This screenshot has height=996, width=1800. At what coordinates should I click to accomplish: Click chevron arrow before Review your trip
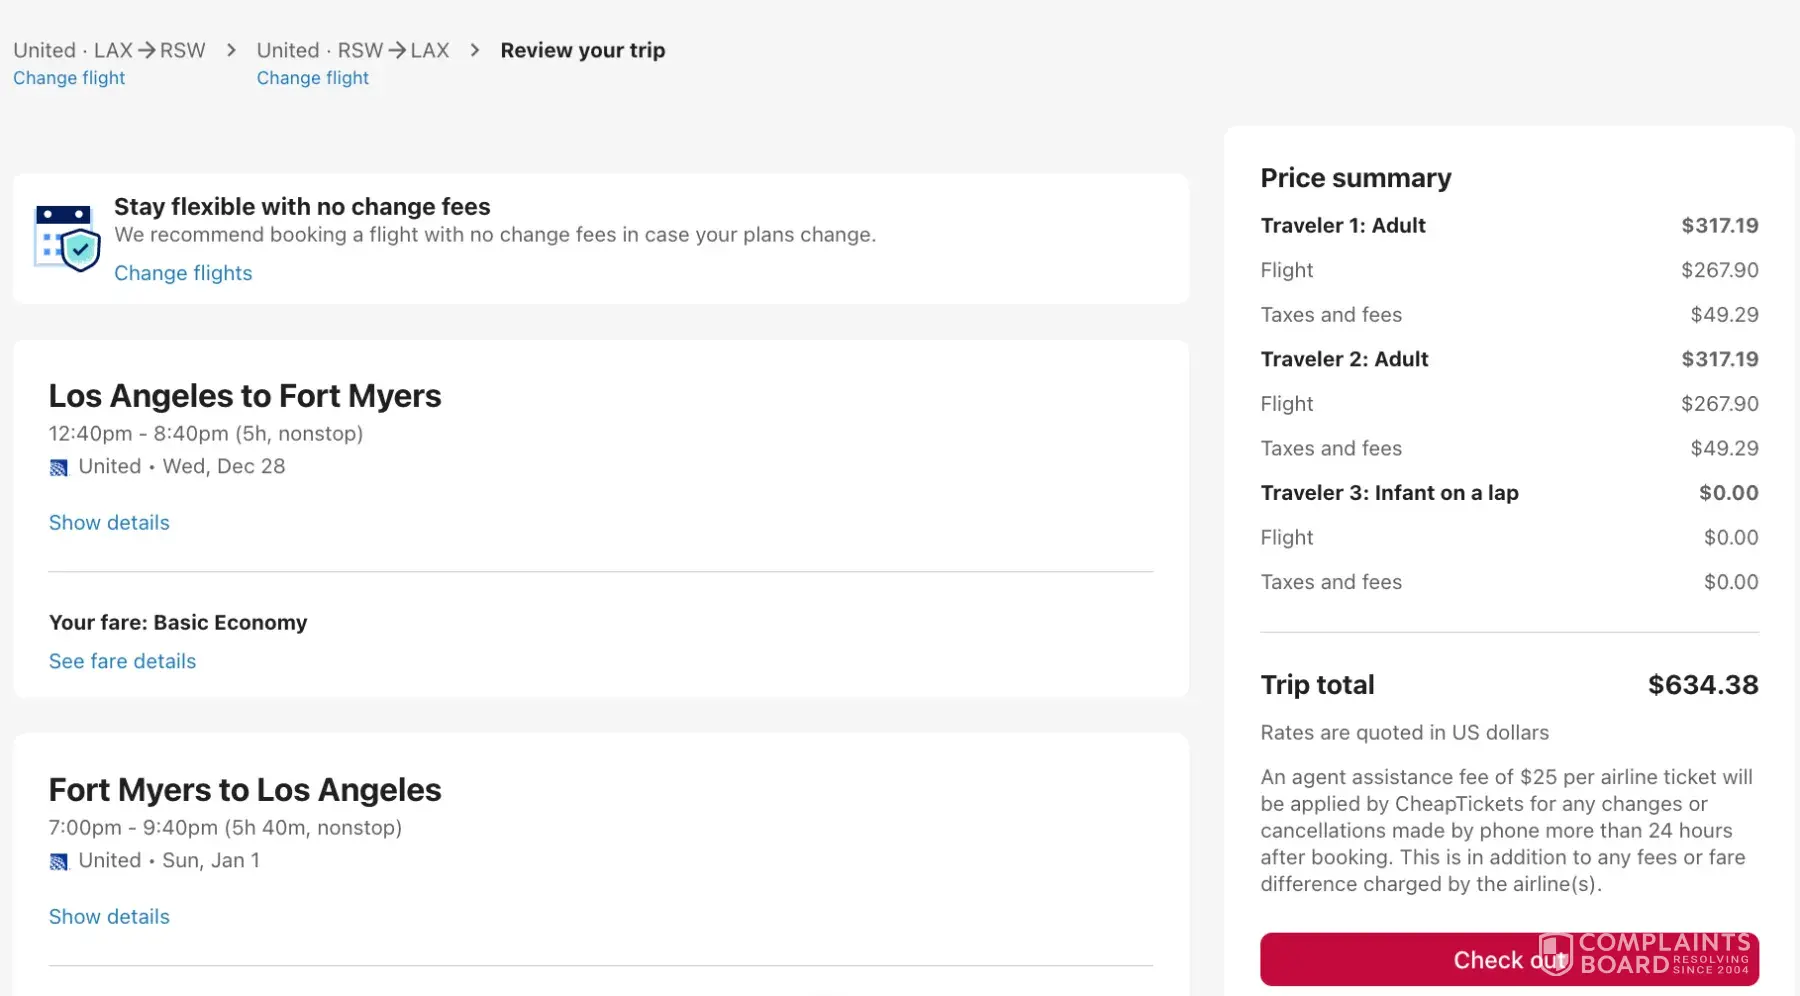click(x=475, y=50)
